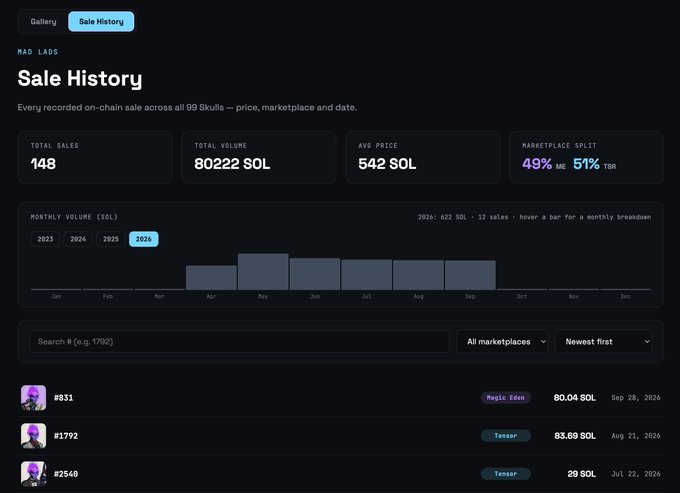Click the 29 SOL price
This screenshot has width=680, height=493.
(x=582, y=474)
